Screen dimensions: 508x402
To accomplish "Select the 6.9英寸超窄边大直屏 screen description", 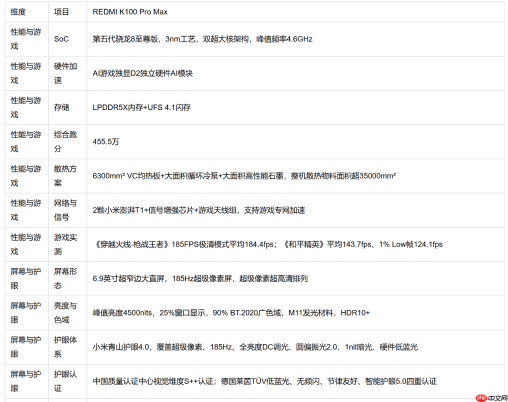I will point(200,278).
